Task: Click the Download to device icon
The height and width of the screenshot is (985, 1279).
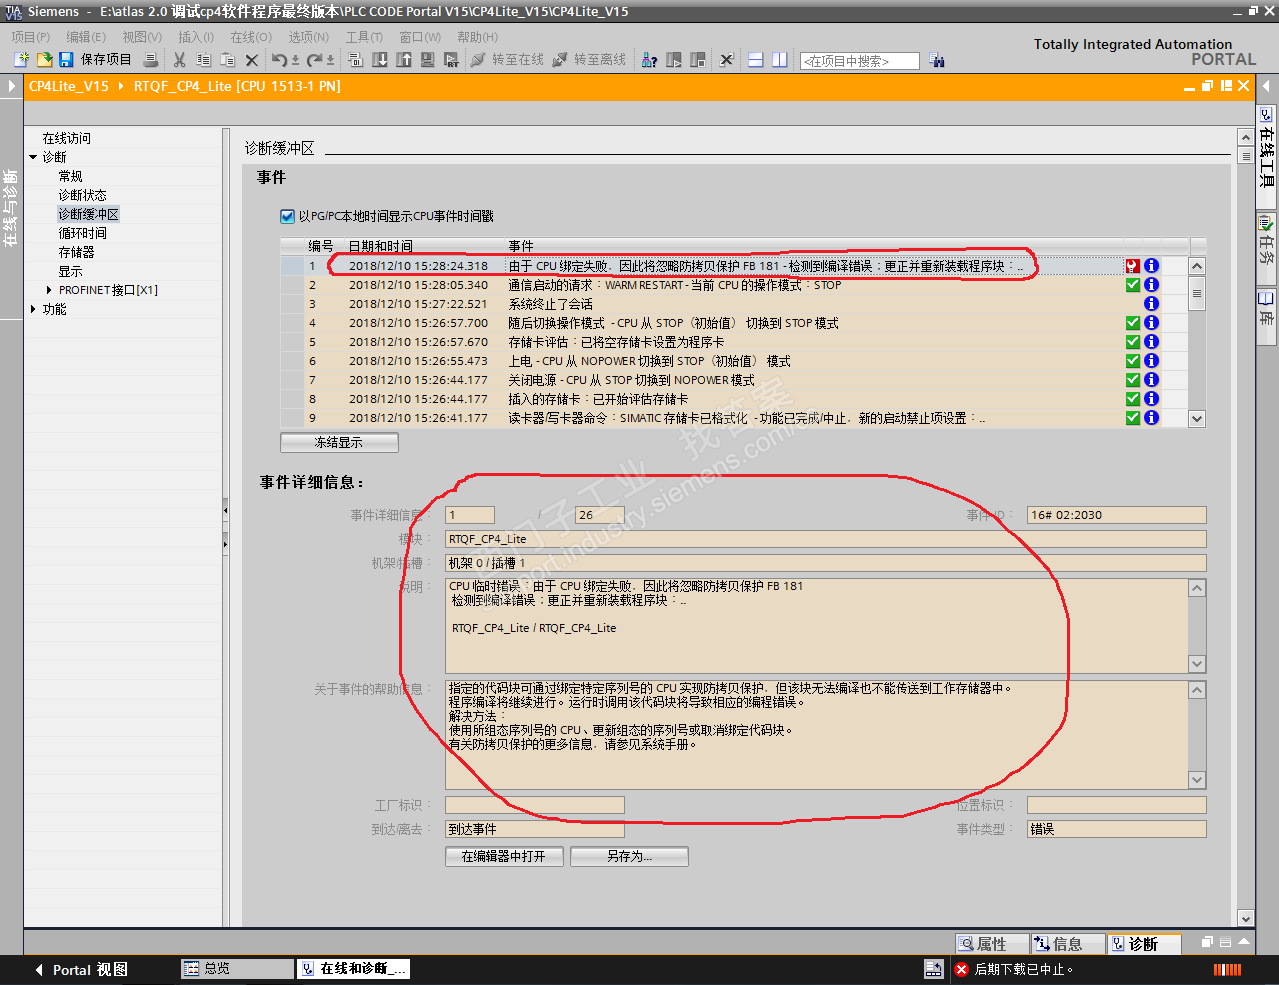Action: 380,60
